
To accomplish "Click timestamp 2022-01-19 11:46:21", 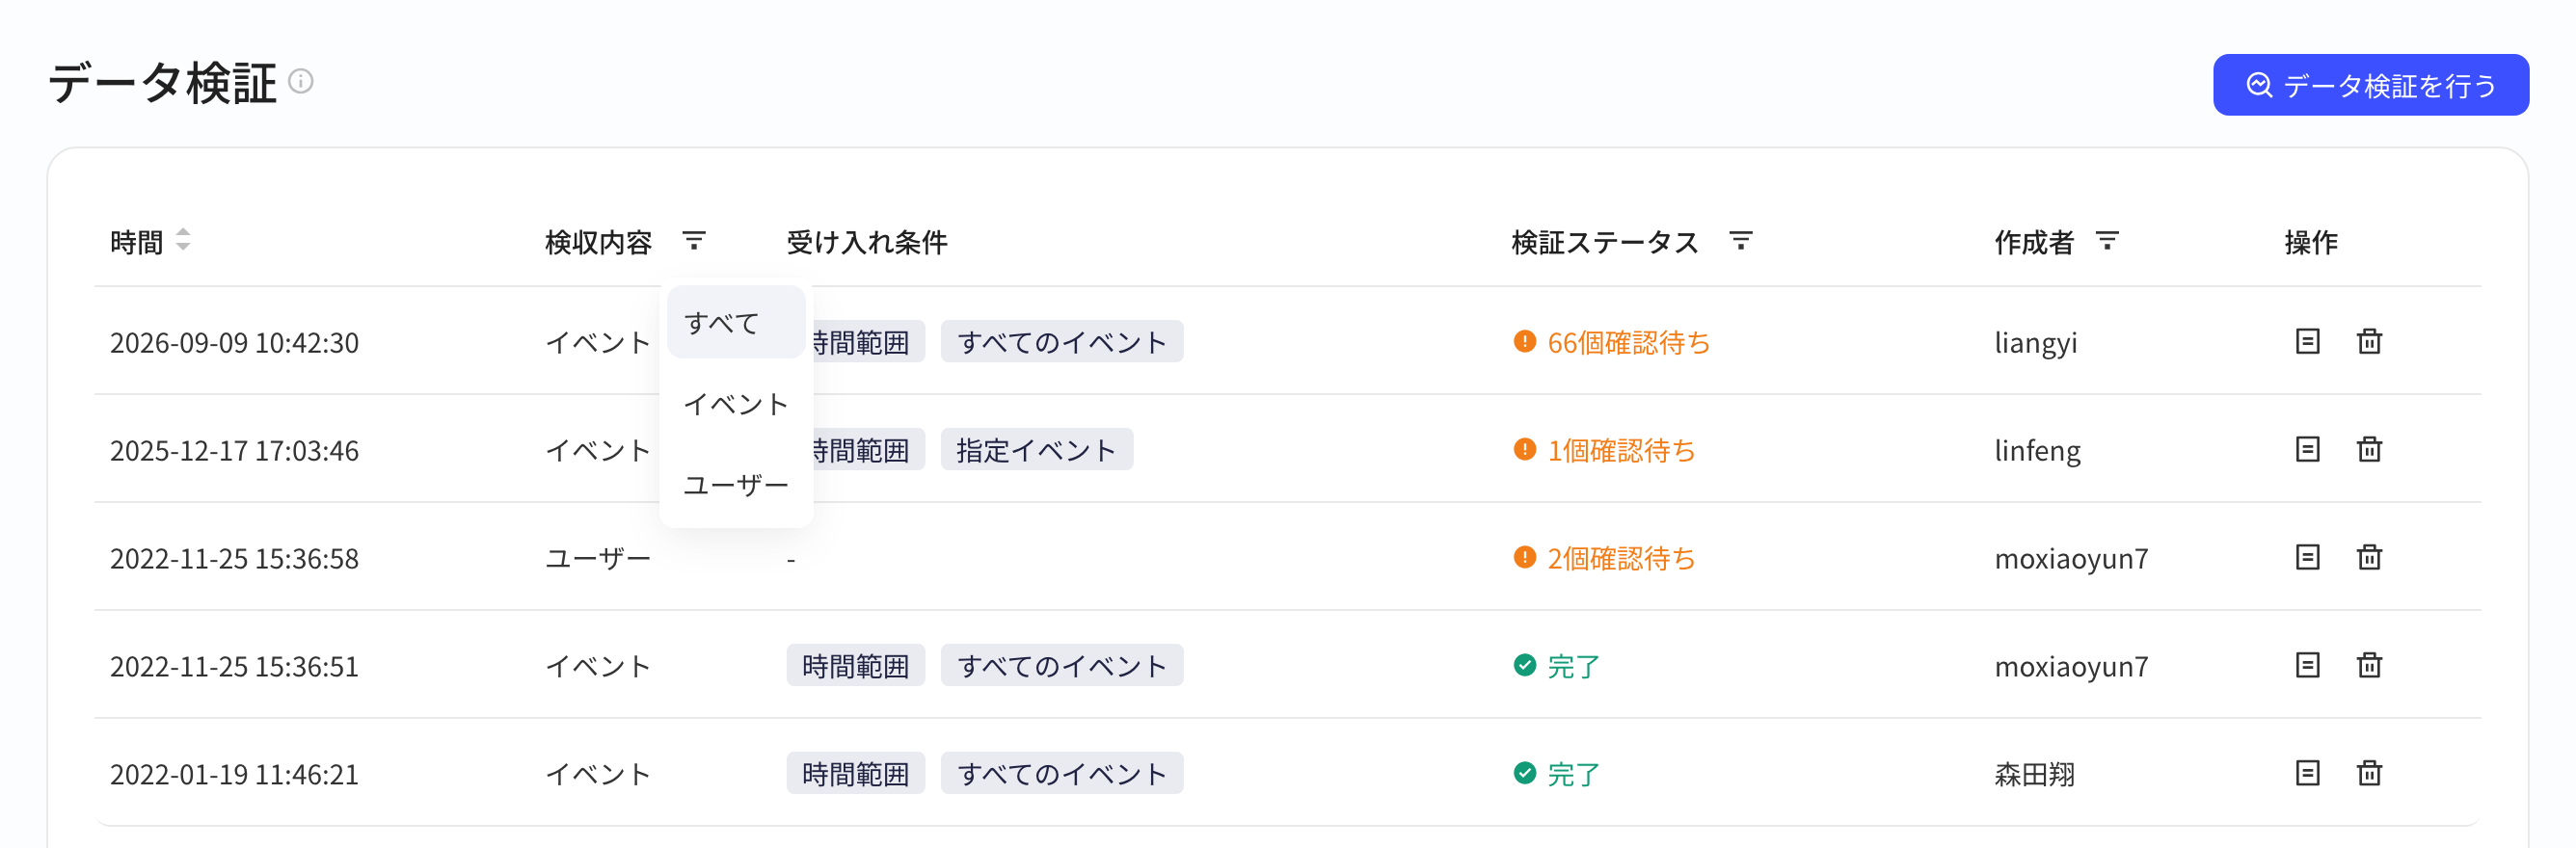I will click(234, 775).
